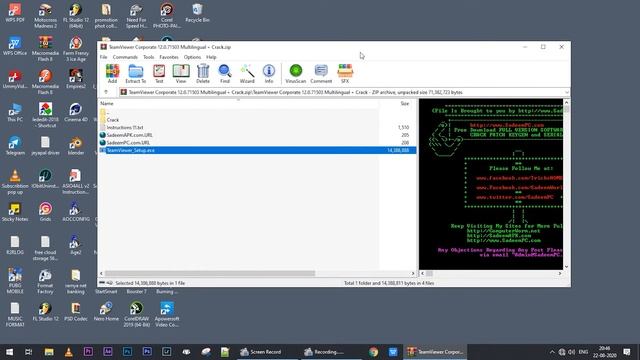Click comment pane horizontal scrollbar thumb
This screenshot has width=640, height=360.
pos(429,273)
